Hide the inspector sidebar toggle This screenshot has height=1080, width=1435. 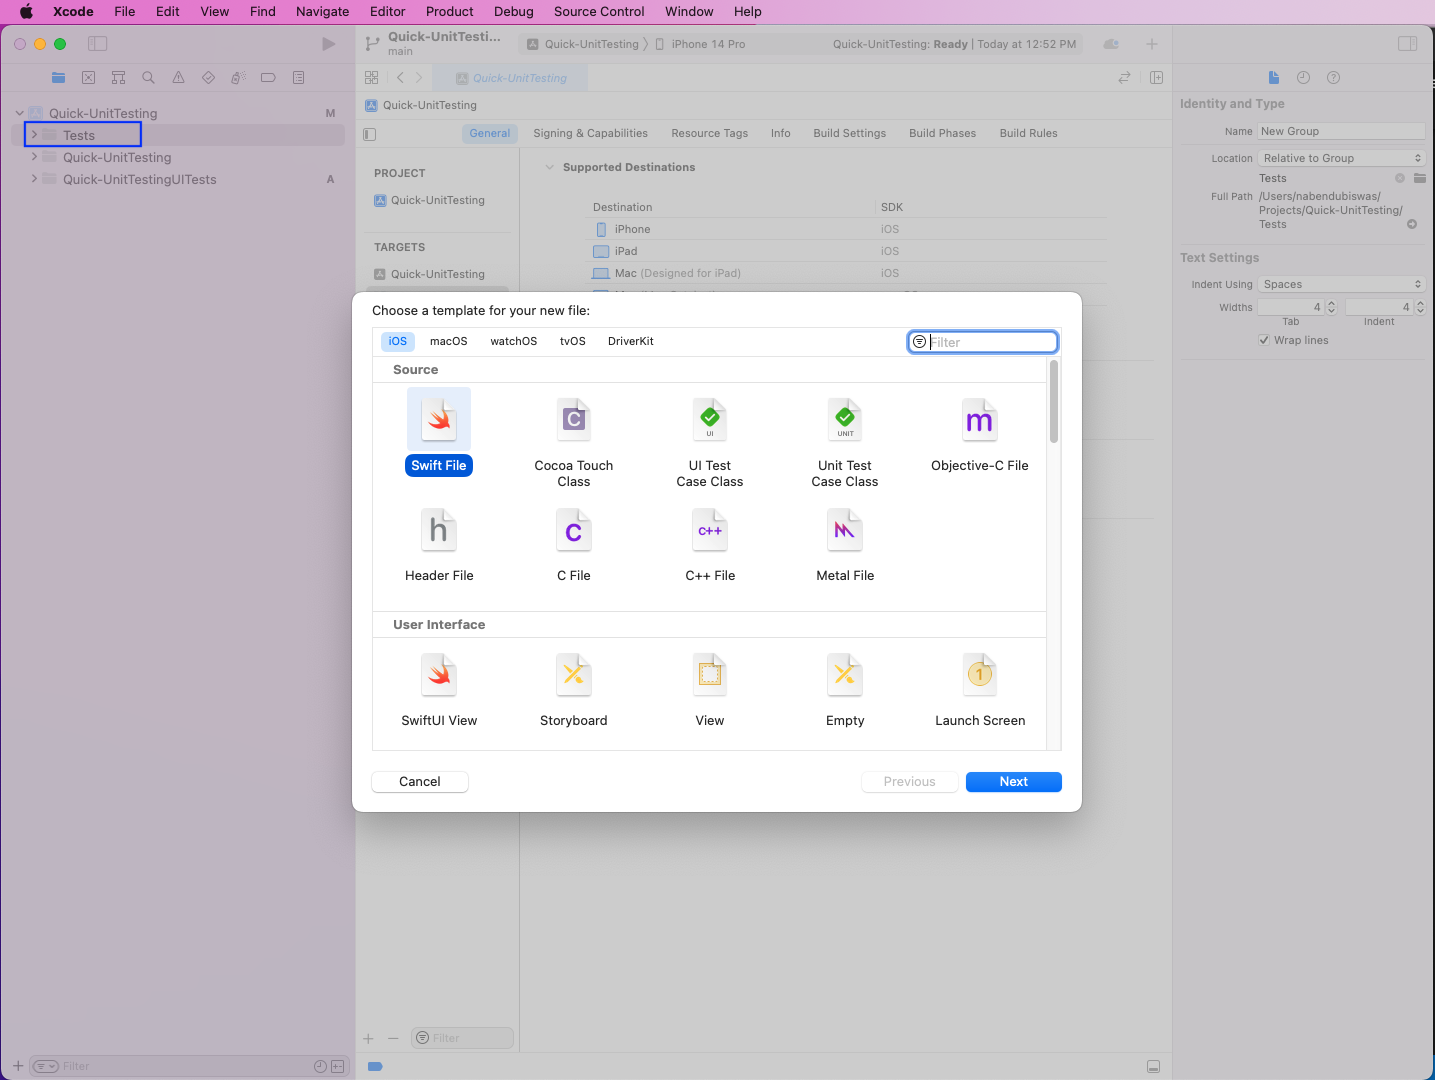pyautogui.click(x=1407, y=44)
